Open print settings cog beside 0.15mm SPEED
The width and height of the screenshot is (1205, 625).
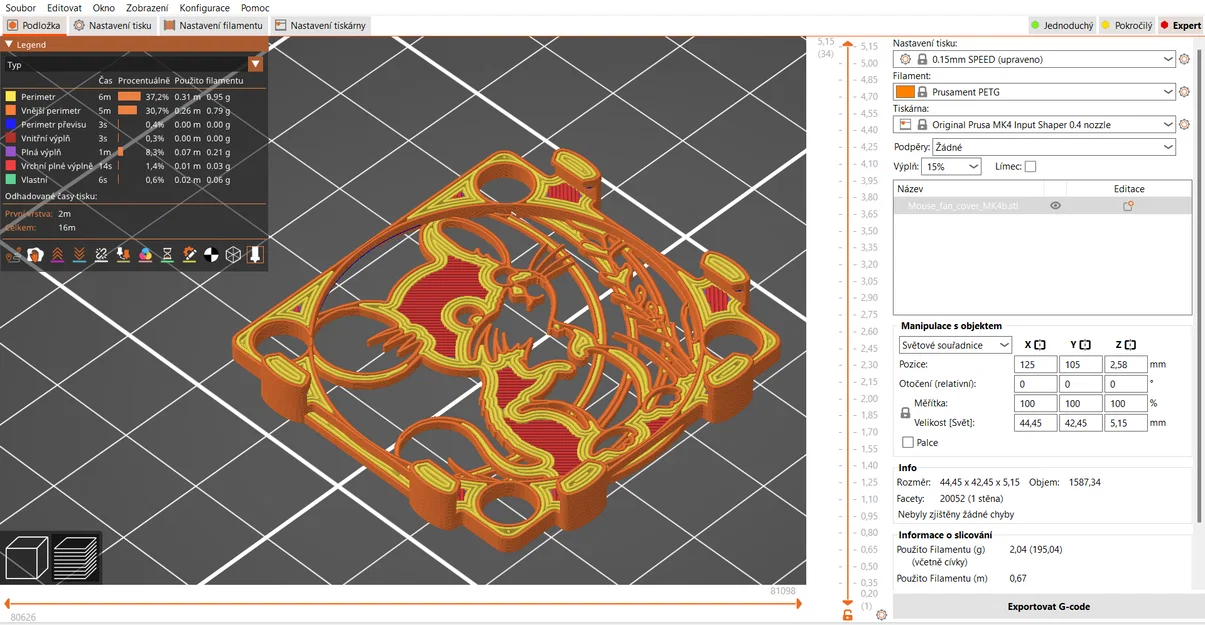tap(1185, 59)
